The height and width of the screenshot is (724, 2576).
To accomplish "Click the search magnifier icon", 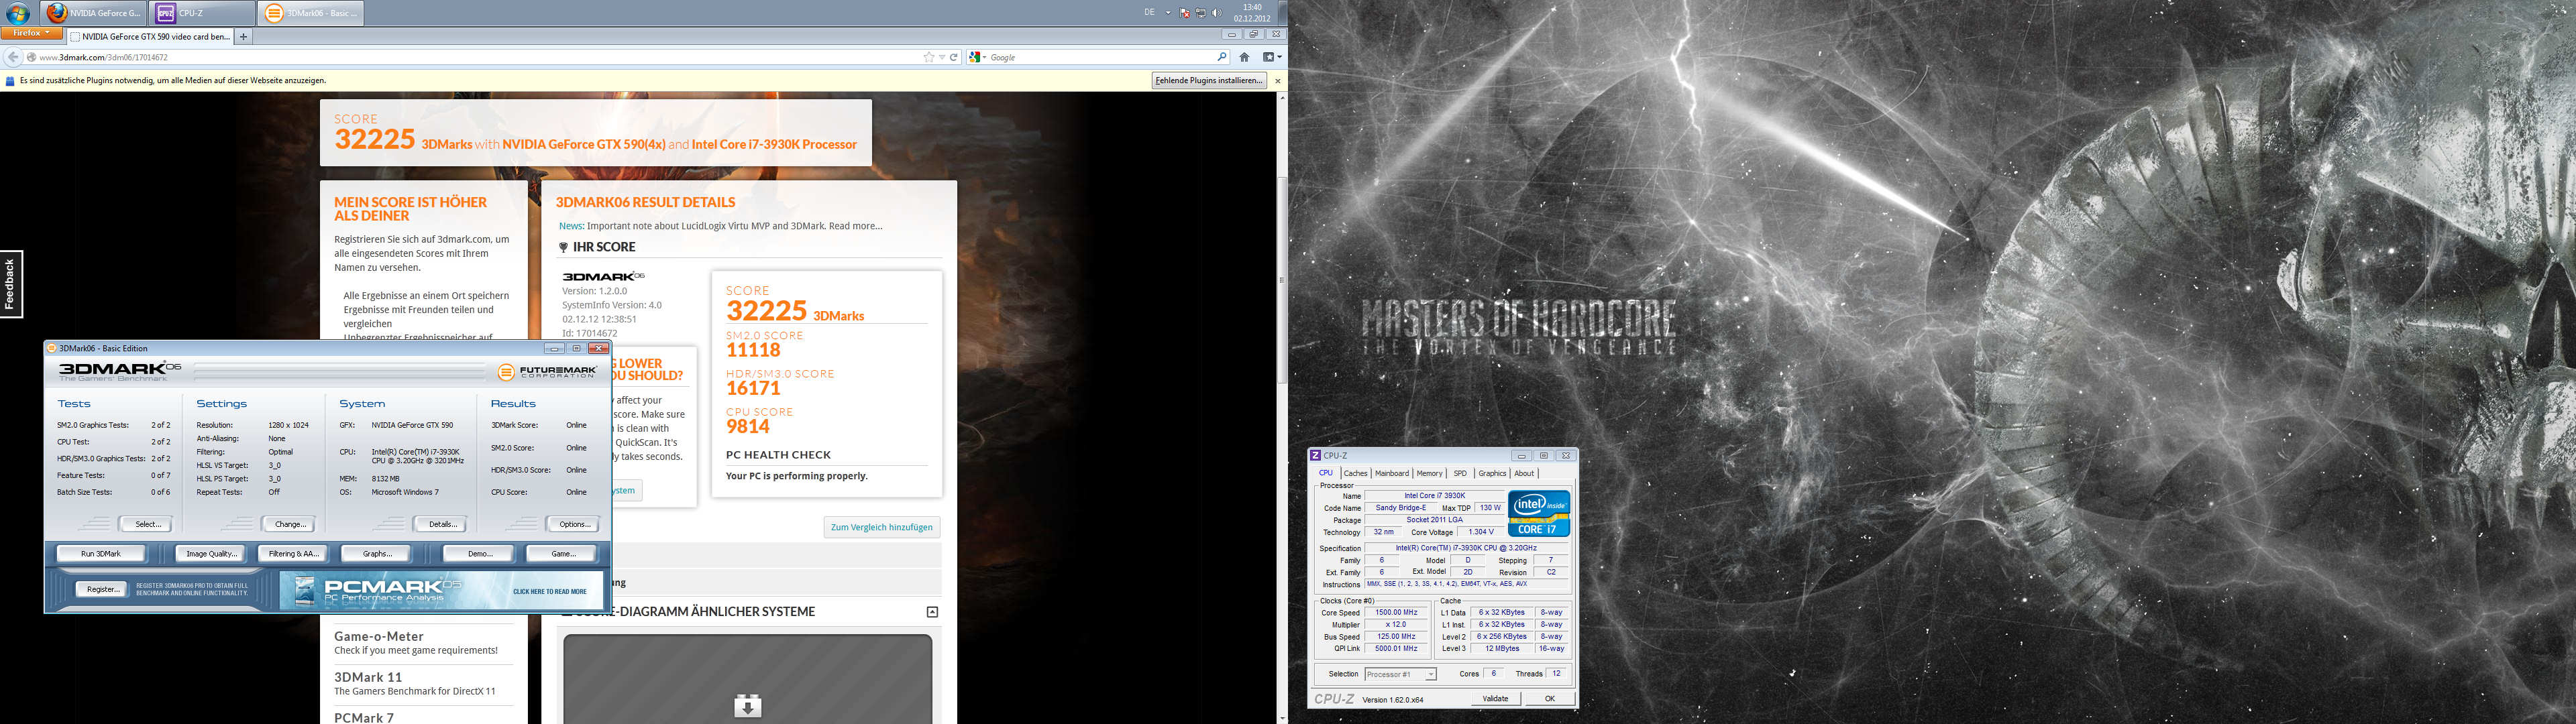I will tap(1221, 57).
